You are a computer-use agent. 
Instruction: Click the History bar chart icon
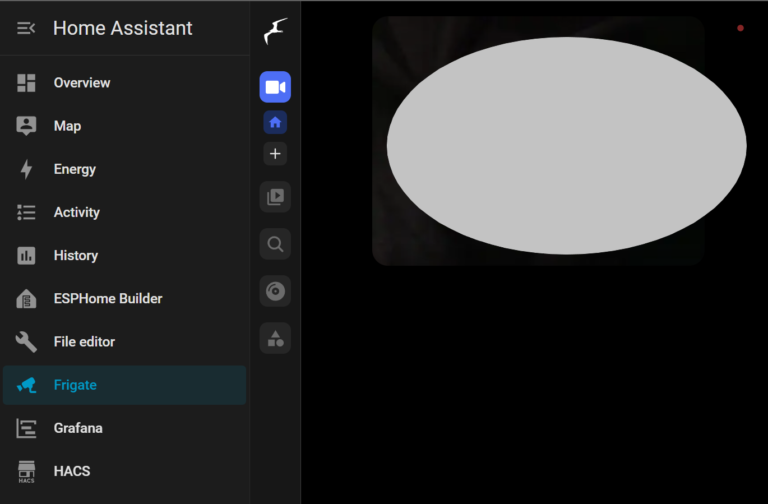coord(26,255)
